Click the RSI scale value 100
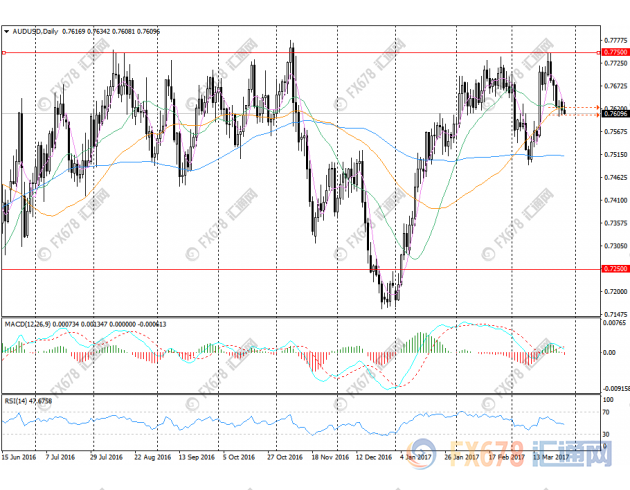 point(608,398)
